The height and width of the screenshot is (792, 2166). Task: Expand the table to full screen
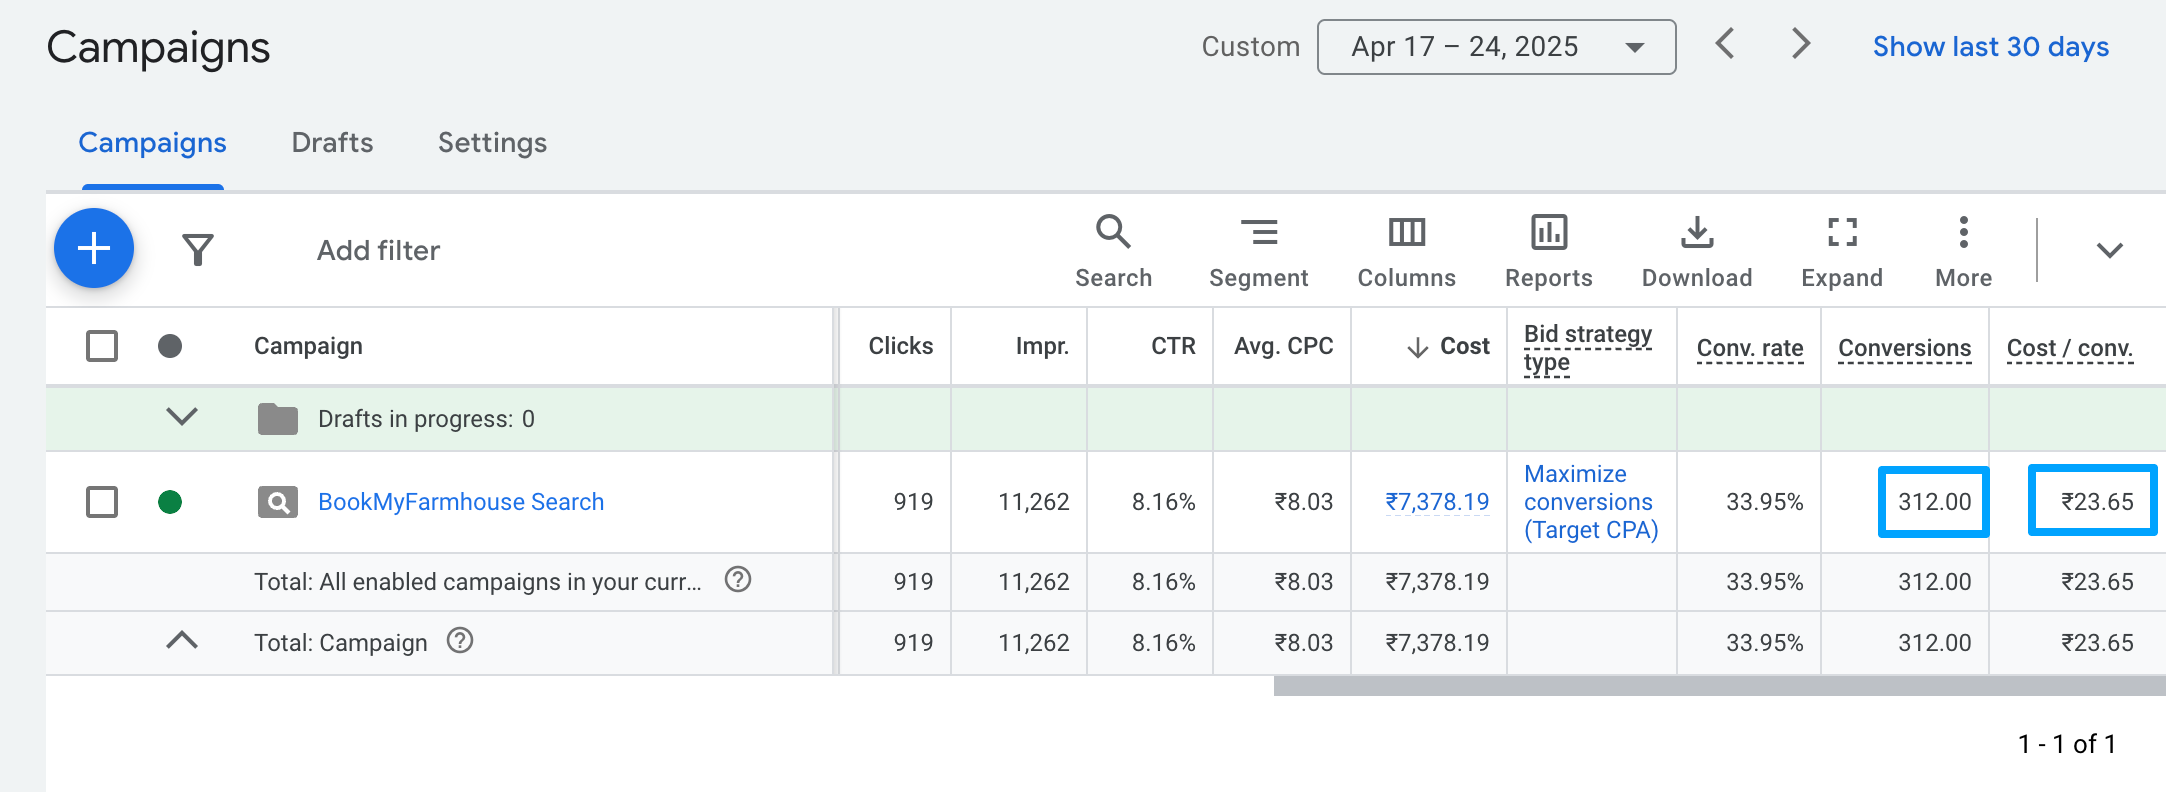tap(1841, 250)
